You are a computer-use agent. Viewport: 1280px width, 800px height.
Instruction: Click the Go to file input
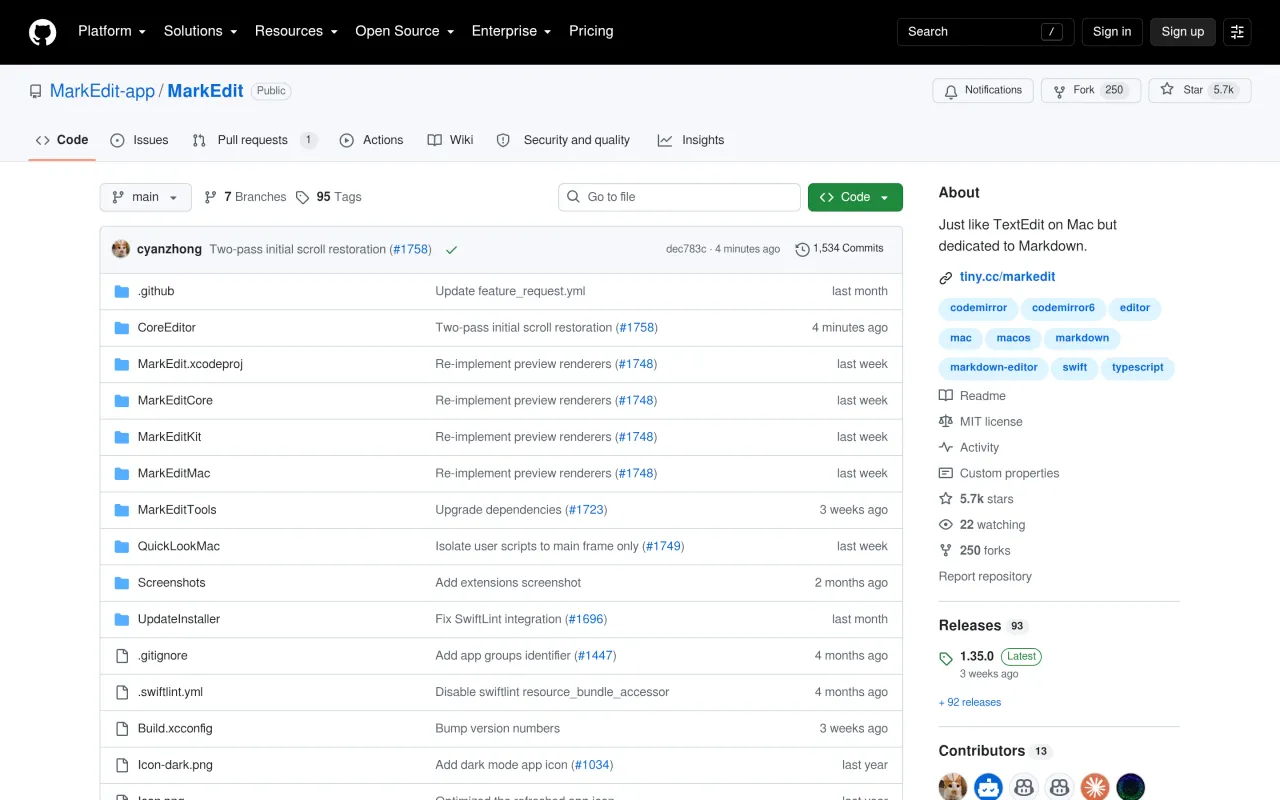tap(679, 197)
